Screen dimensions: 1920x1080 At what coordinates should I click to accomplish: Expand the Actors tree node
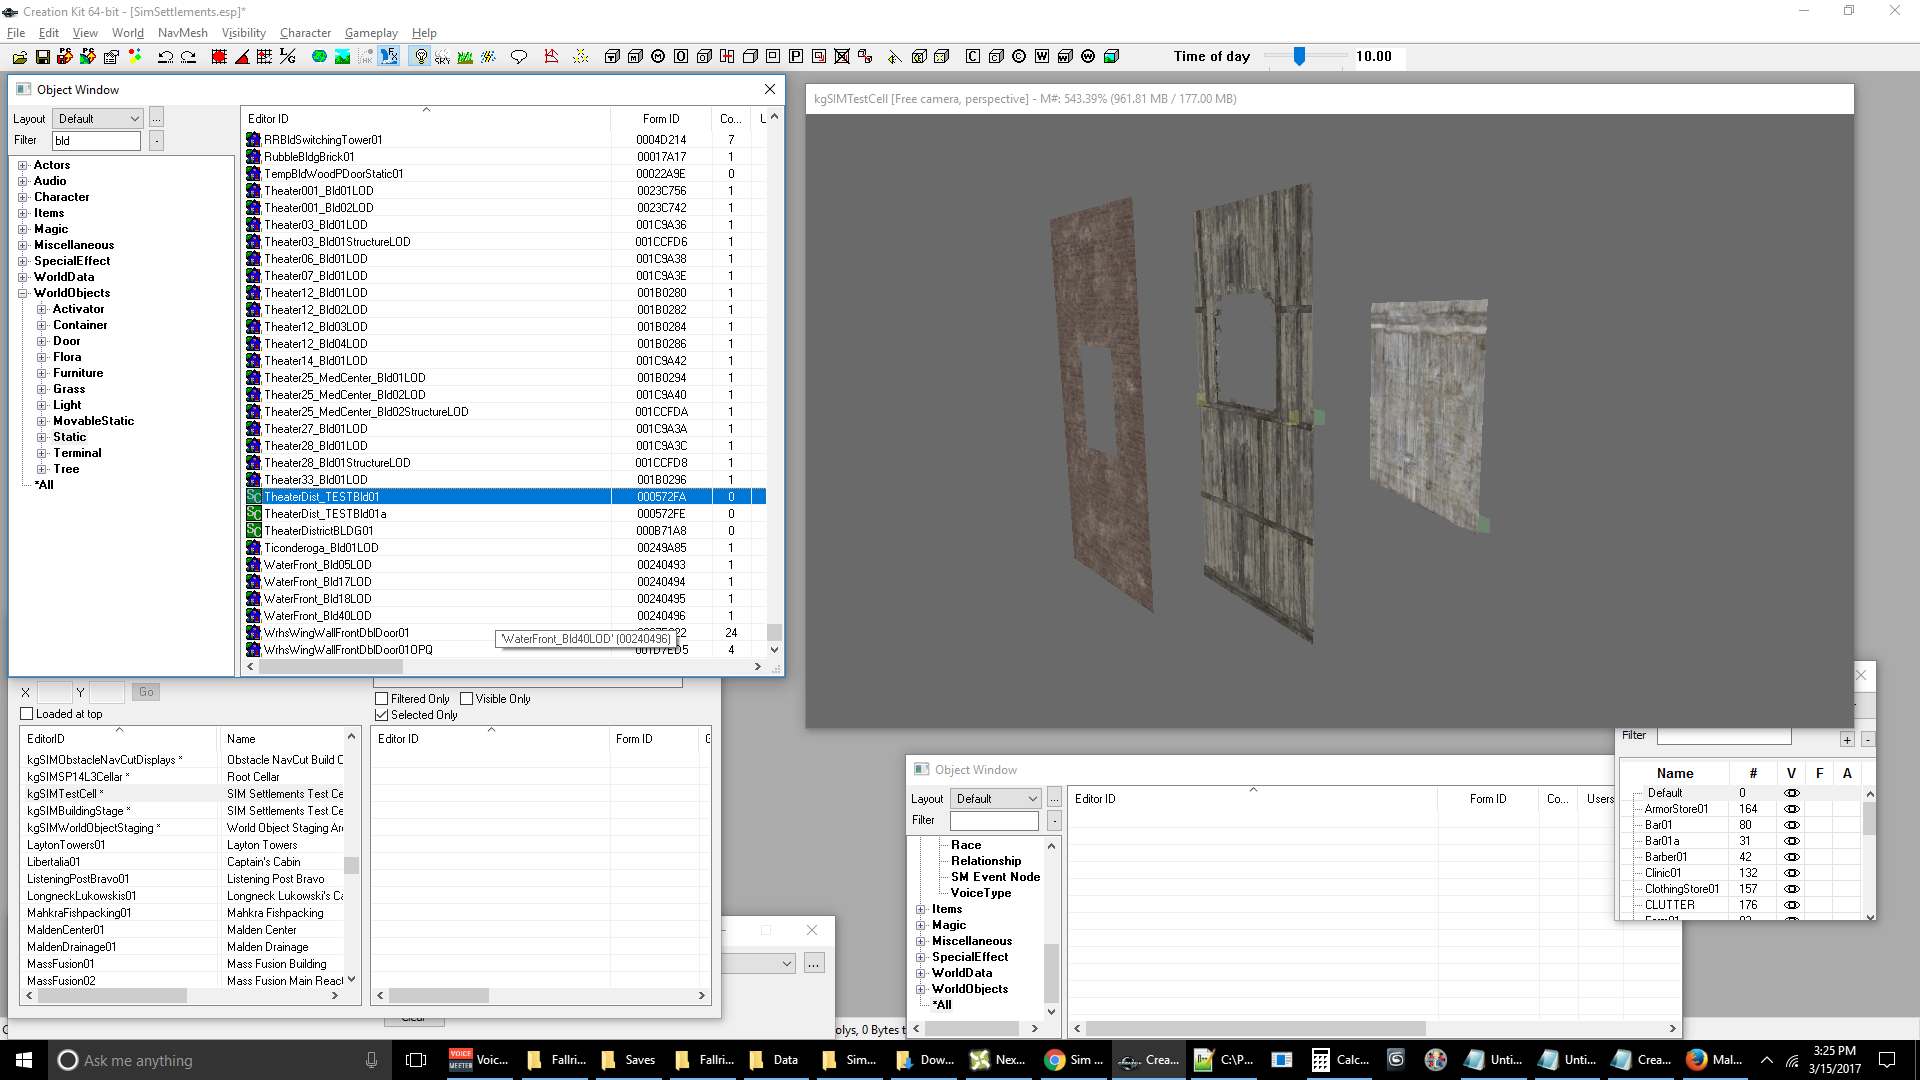[x=22, y=165]
